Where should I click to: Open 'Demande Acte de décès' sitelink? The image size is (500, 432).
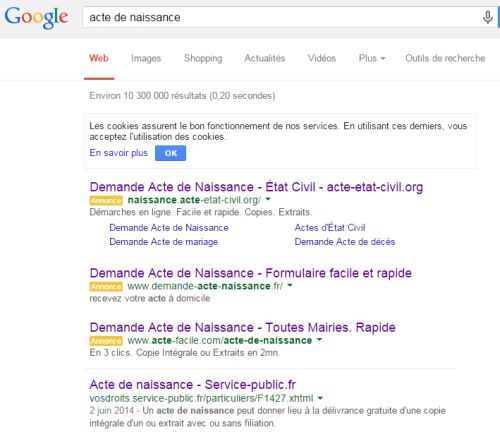click(345, 242)
